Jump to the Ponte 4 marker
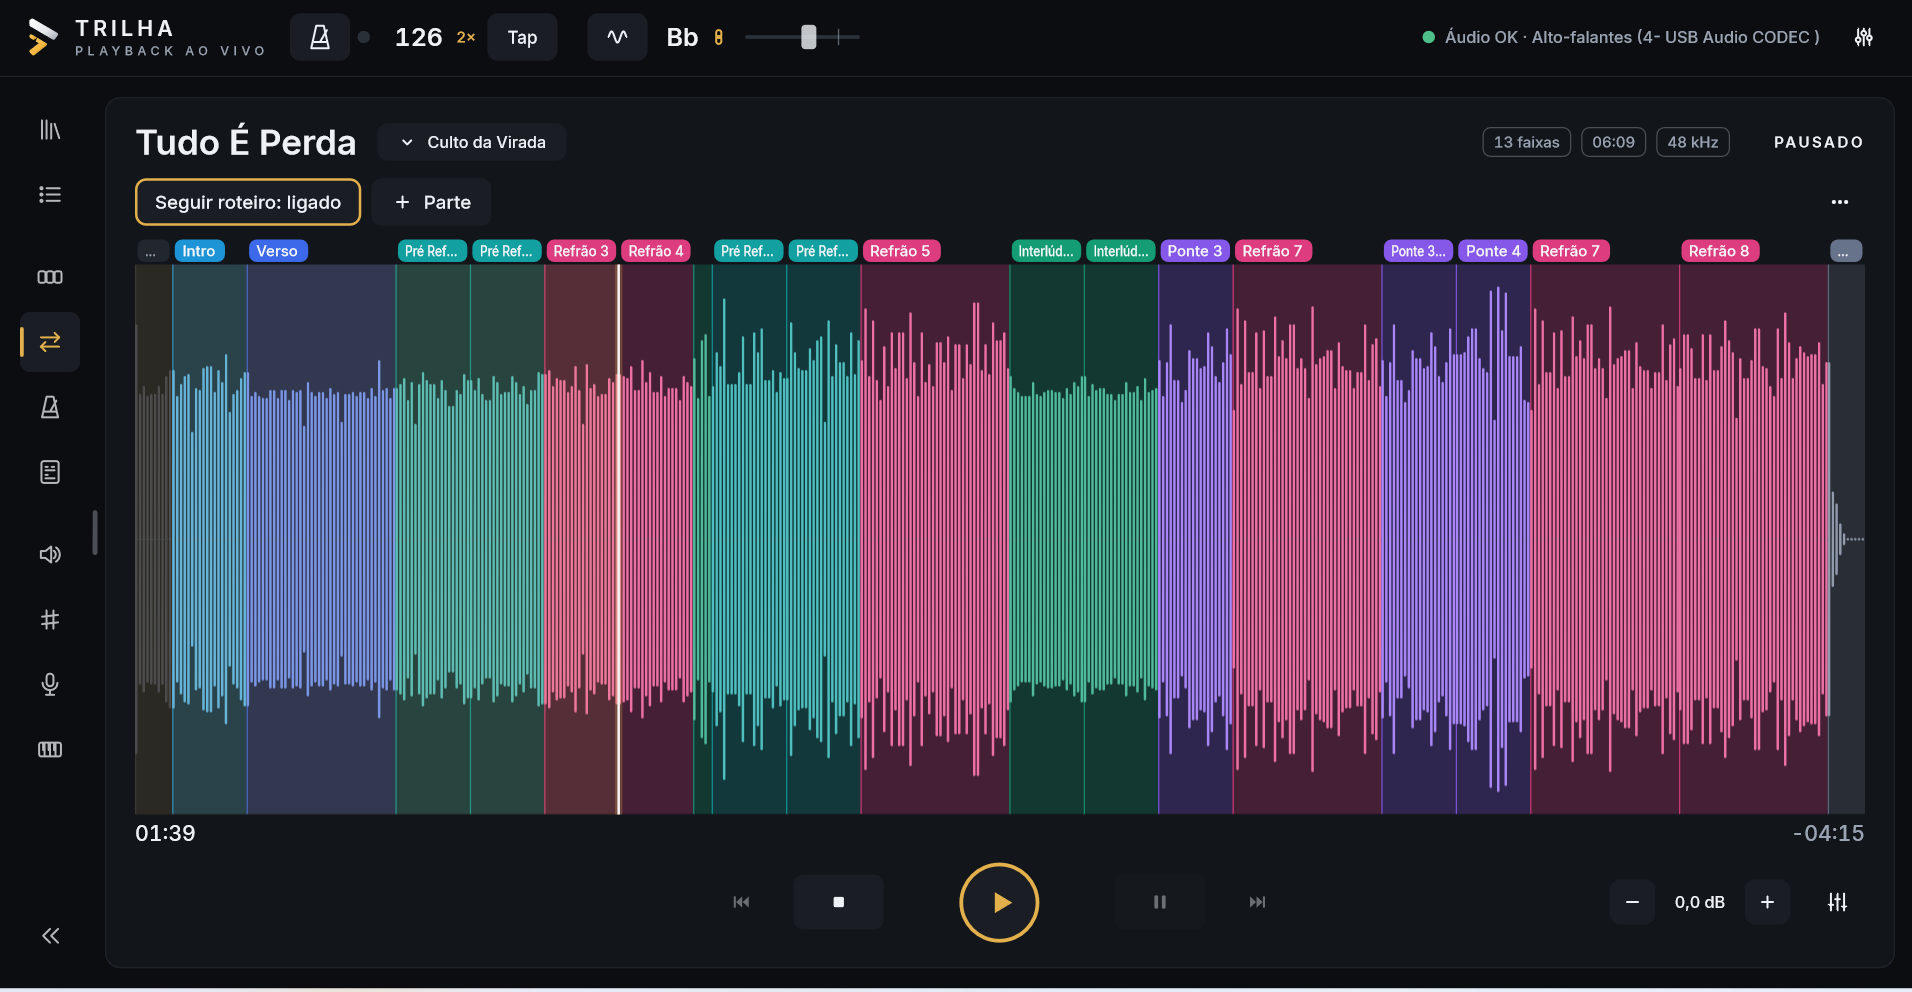 point(1493,251)
